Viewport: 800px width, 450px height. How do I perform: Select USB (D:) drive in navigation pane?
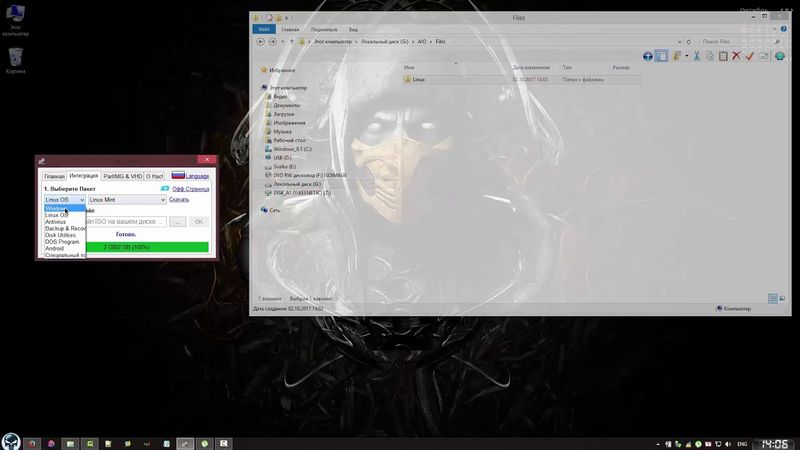pyautogui.click(x=282, y=157)
